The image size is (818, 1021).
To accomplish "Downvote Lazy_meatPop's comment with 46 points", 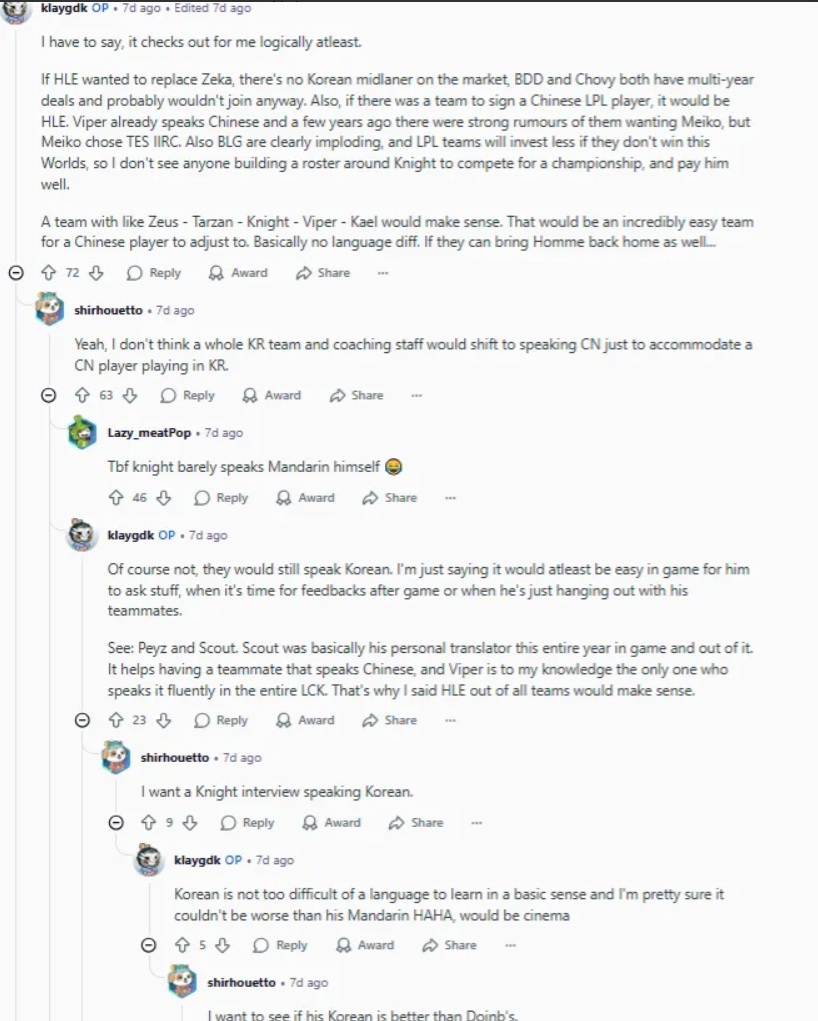I will coord(164,498).
